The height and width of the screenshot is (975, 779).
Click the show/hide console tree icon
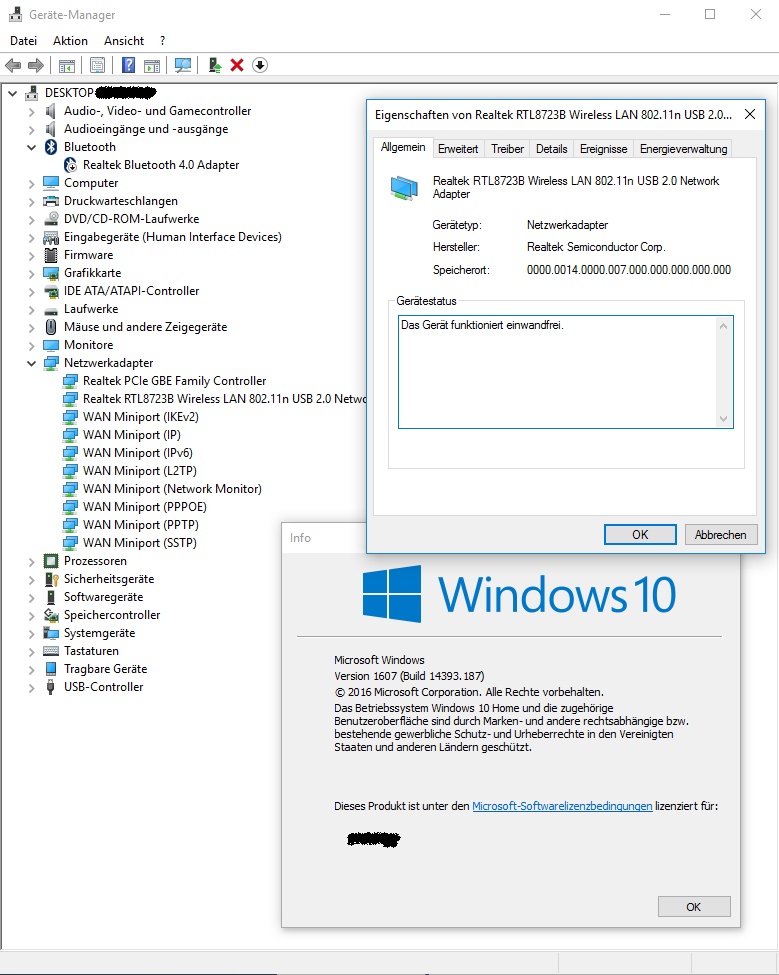pos(66,65)
